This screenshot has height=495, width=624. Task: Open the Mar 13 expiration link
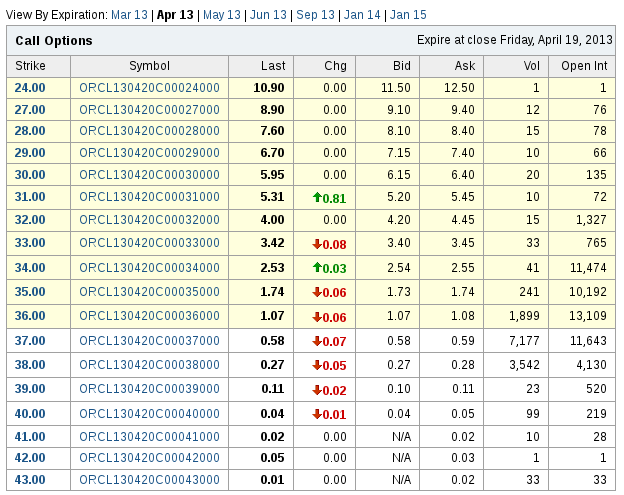point(129,15)
